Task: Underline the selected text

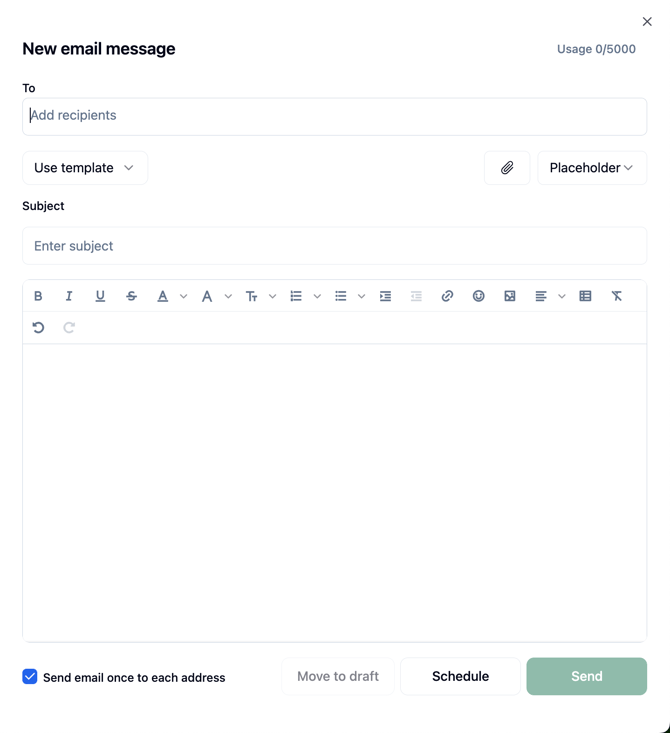Action: tap(100, 296)
